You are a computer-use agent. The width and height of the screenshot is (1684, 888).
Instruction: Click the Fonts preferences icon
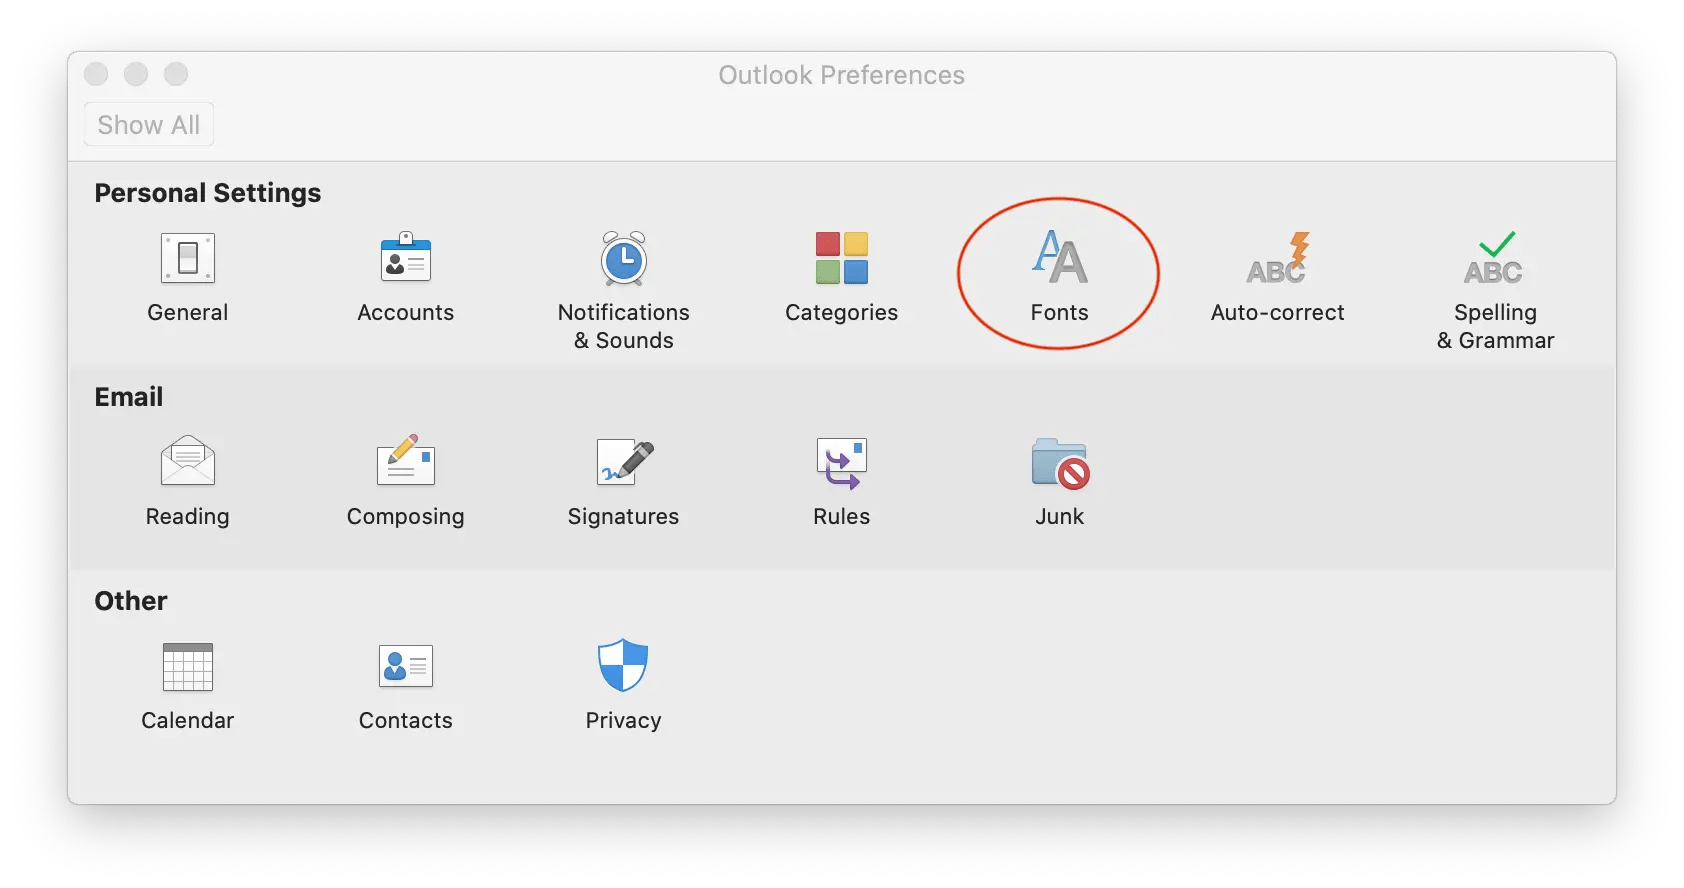click(1059, 257)
